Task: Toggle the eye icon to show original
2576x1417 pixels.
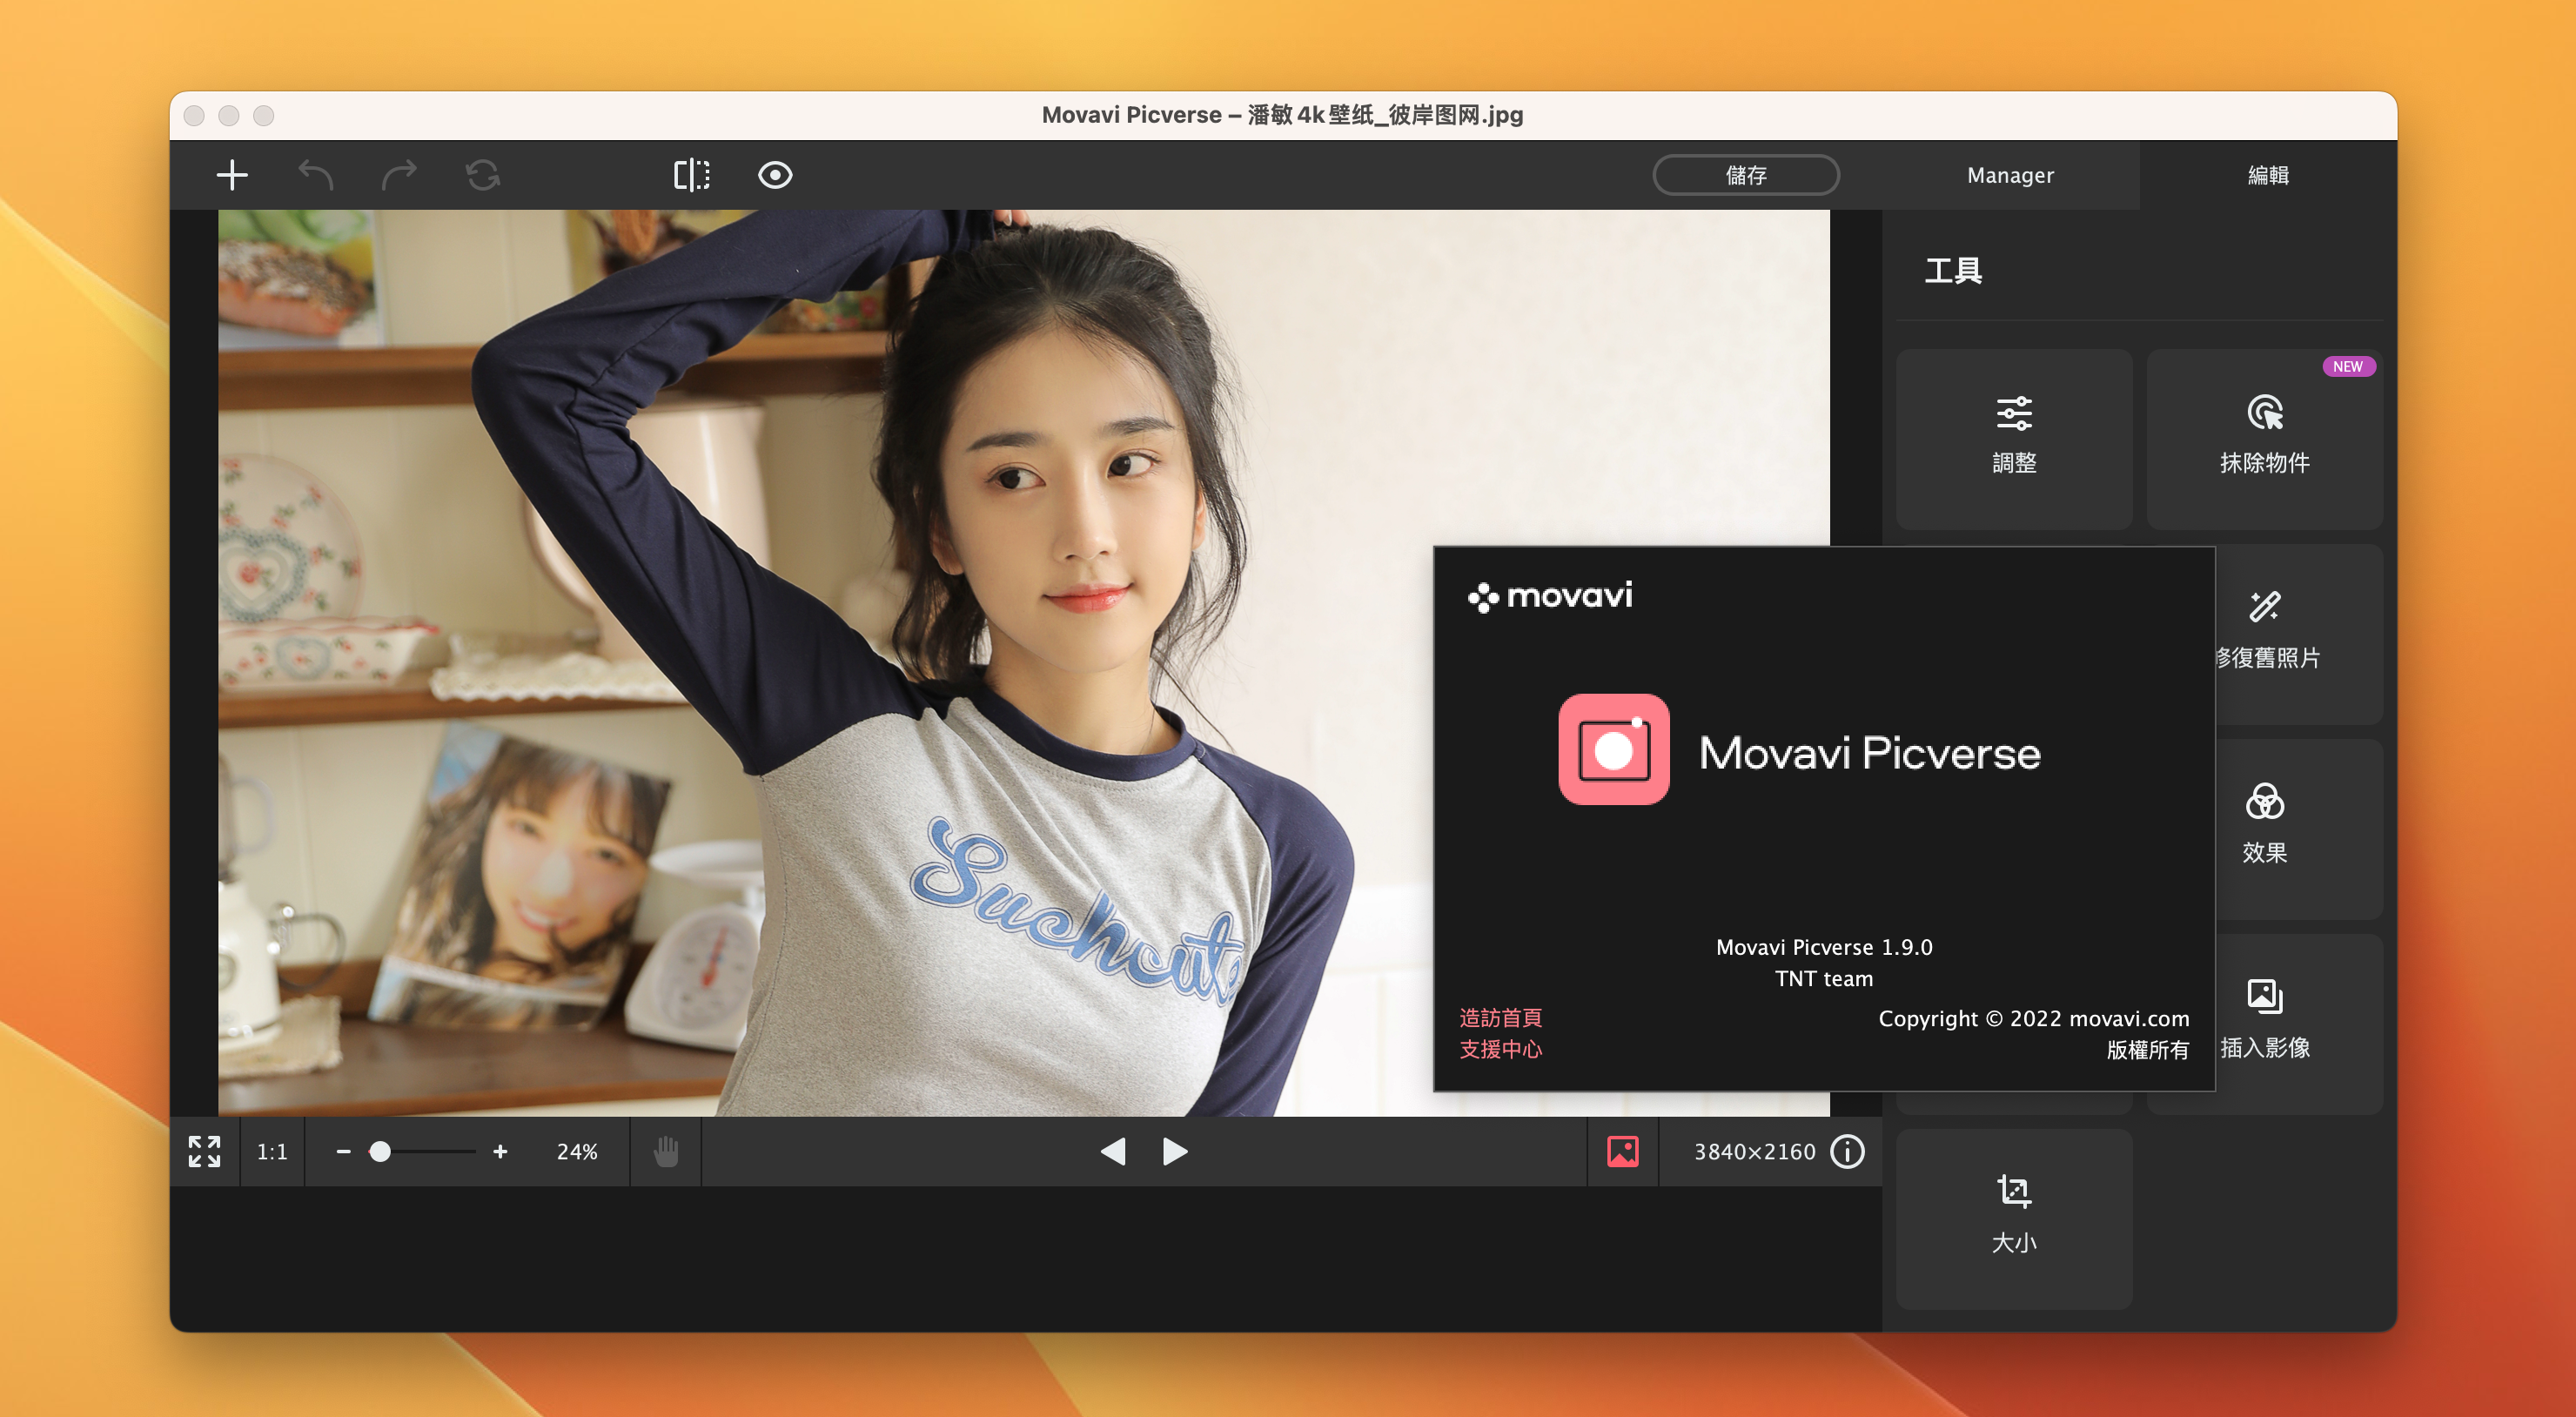Action: click(775, 175)
